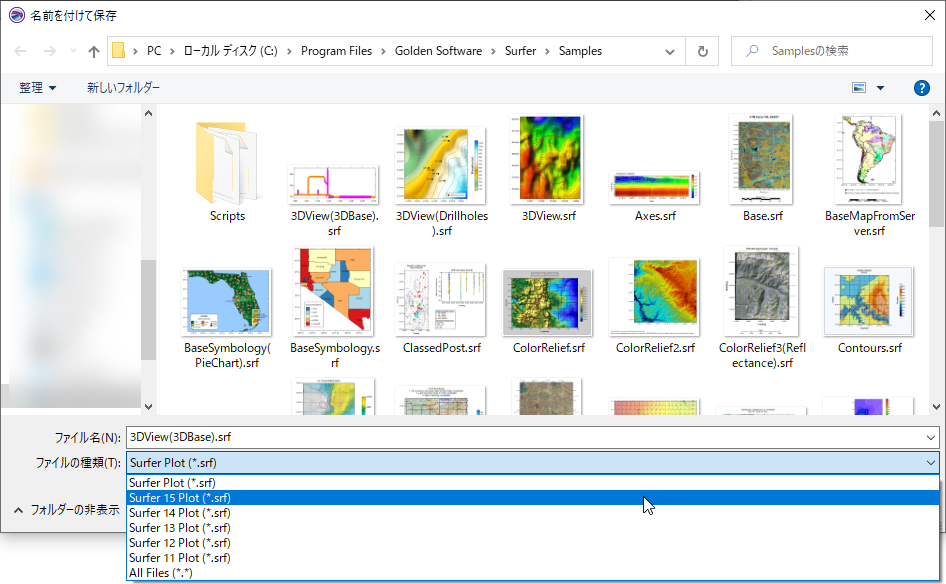The image size is (946, 584).
Task: Navigate to Program Files breadcrumb
Action: click(336, 51)
